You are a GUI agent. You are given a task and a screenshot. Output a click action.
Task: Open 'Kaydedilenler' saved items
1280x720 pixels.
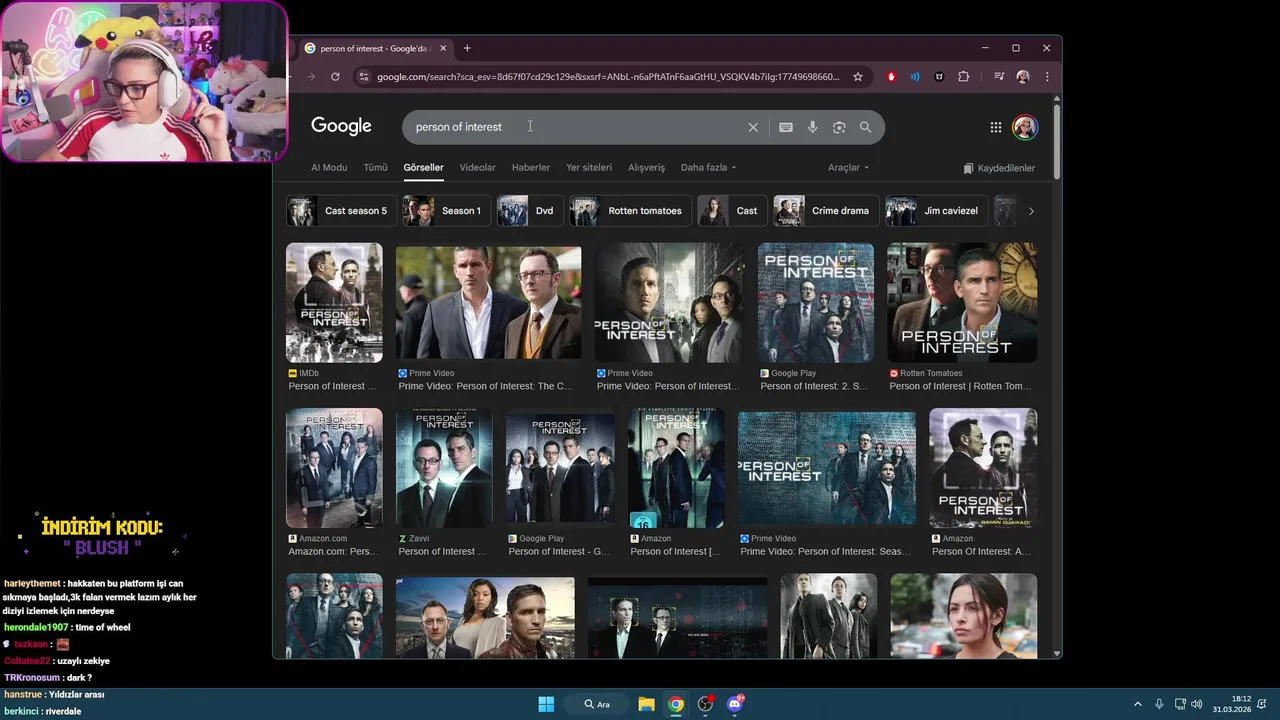point(999,168)
